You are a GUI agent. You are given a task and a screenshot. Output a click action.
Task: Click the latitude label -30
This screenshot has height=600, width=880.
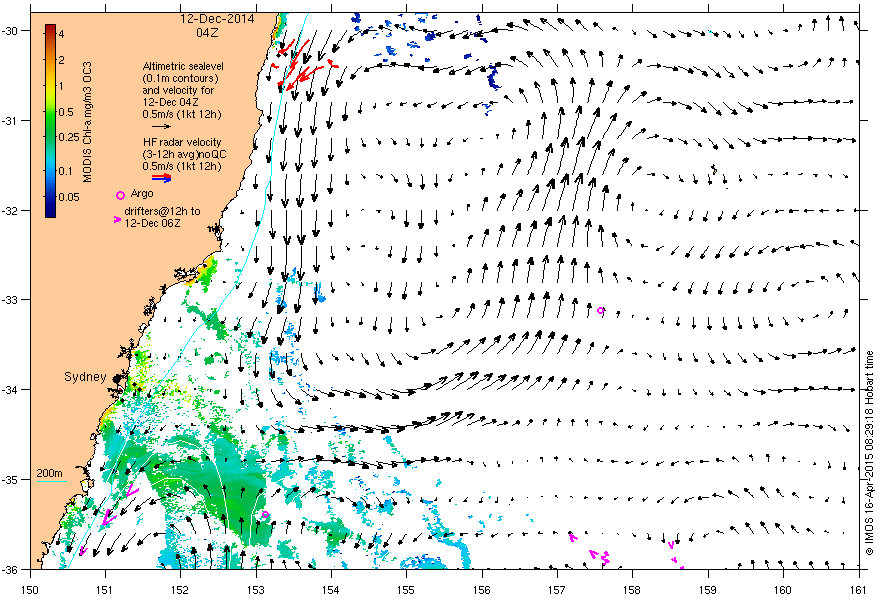coord(10,31)
